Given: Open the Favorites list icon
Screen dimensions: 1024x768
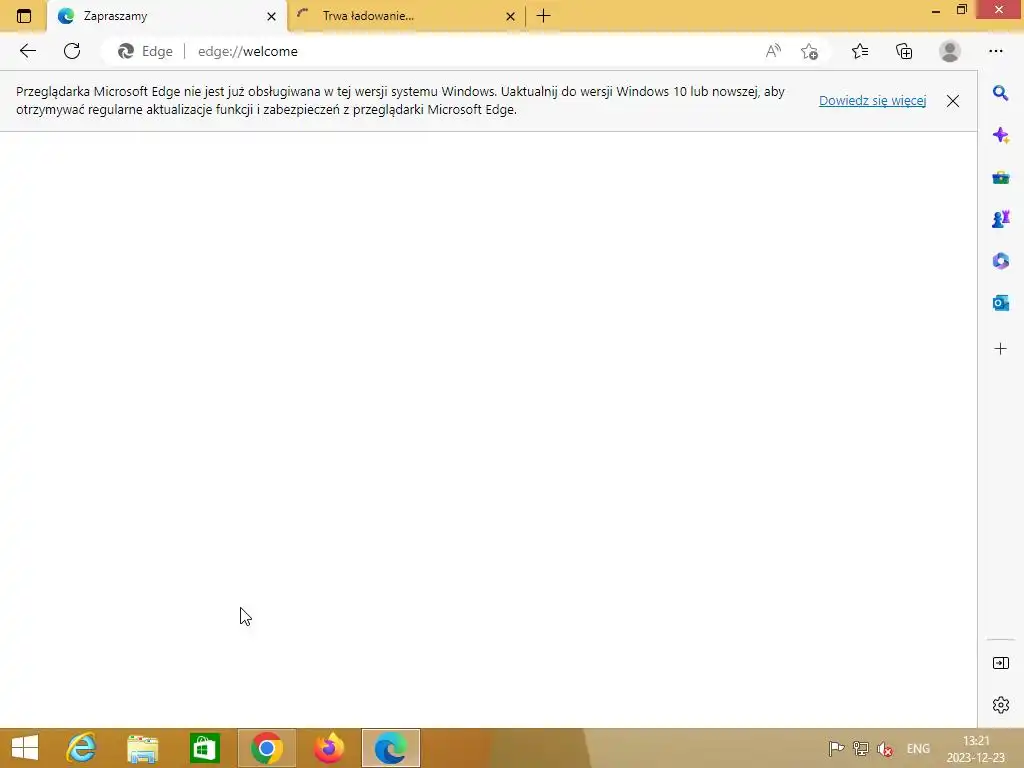Looking at the screenshot, I should (x=860, y=51).
